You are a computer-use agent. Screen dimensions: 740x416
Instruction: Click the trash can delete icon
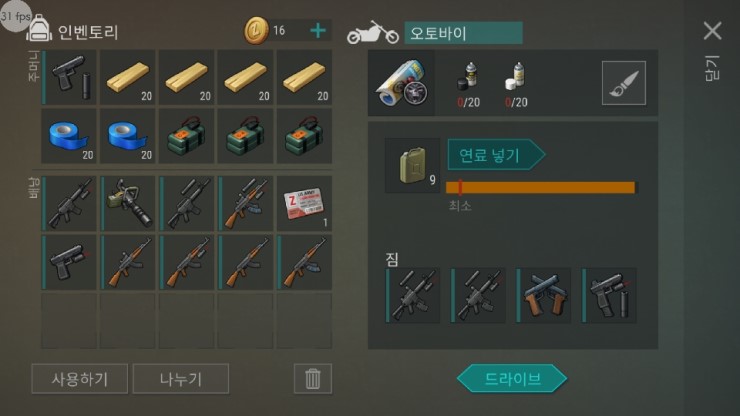pos(312,379)
